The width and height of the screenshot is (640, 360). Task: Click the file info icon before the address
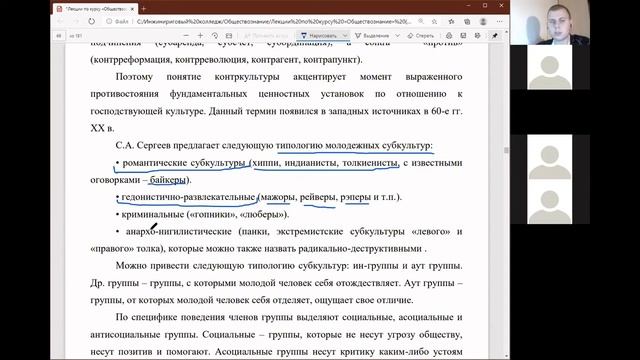[109, 21]
